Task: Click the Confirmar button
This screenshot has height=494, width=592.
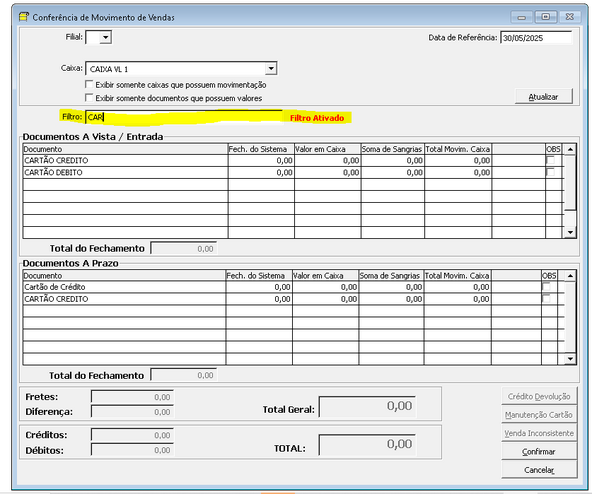Action: coord(539,452)
